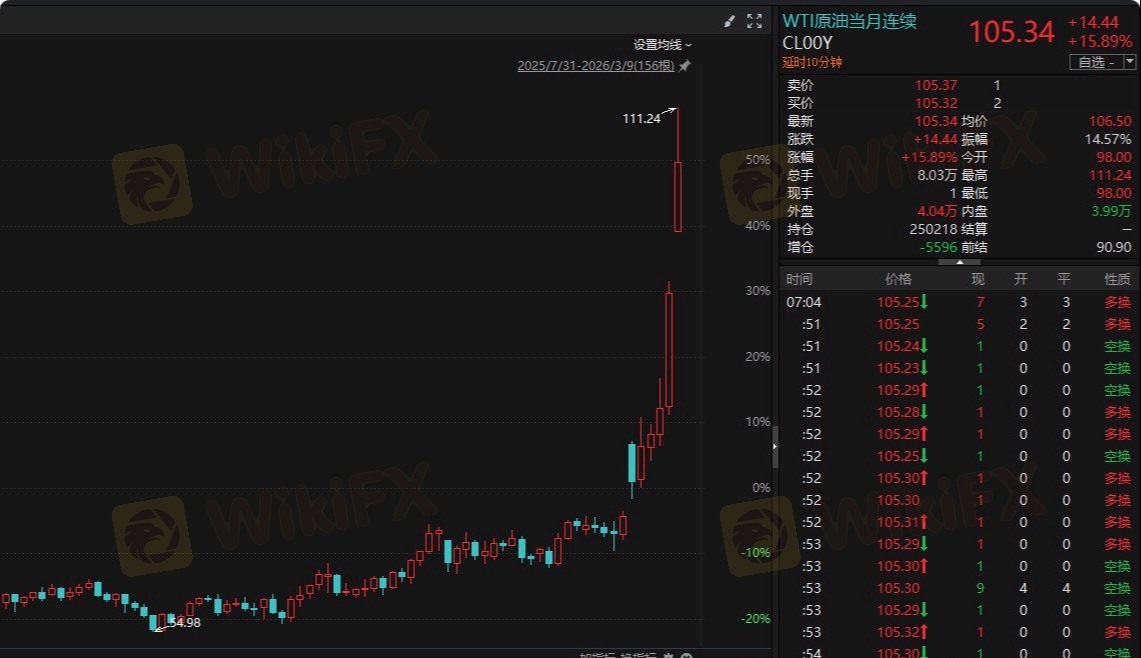Image resolution: width=1141 pixels, height=658 pixels.
Task: Click the WTI原油当月连续 title
Action: 849,21
